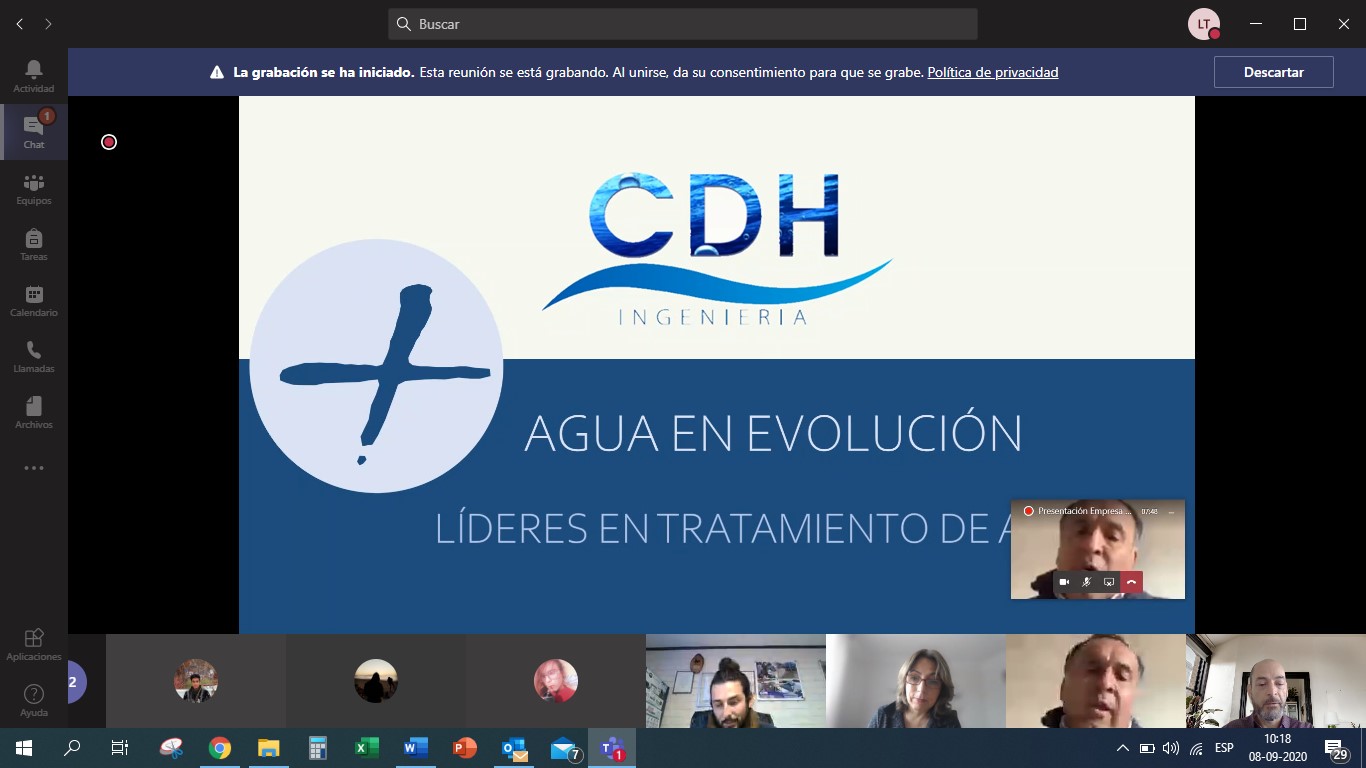This screenshot has height=768, width=1366.
Task: Select the first participant avatar thumbnail
Action: pyautogui.click(x=196, y=681)
